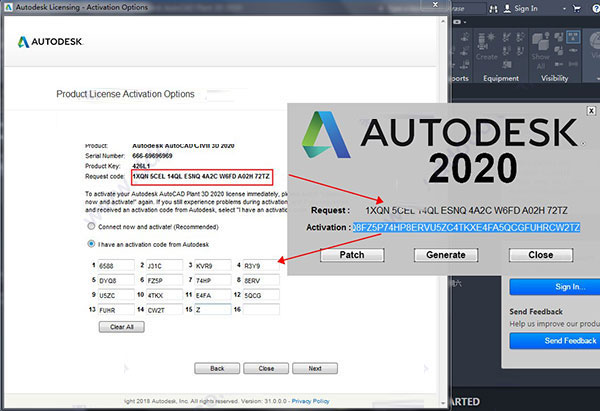
Task: Click scroll down arrow of licensing dialog scrollbar
Action: (x=443, y=403)
